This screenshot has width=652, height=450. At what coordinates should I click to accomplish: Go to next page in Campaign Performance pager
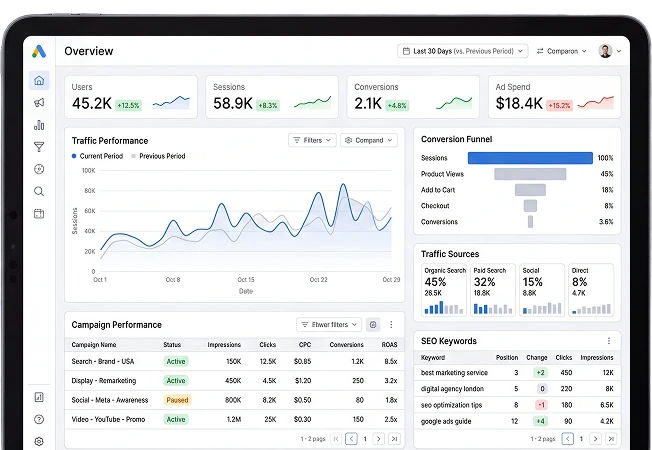tap(378, 438)
